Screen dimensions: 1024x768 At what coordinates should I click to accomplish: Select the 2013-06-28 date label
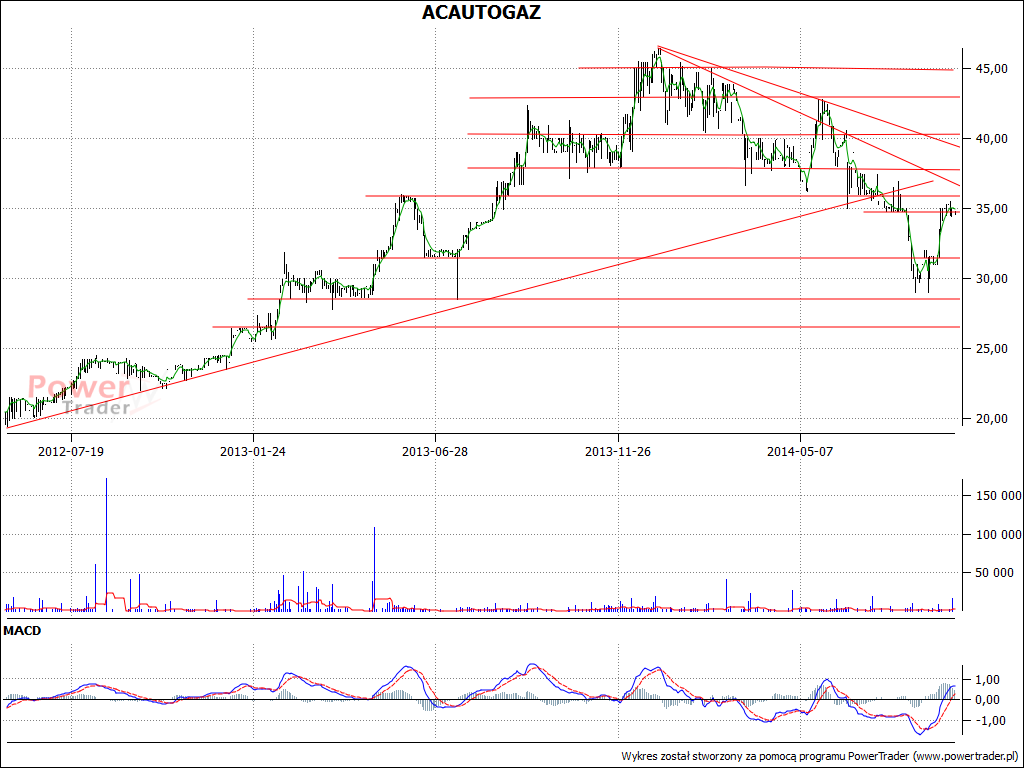(x=435, y=451)
